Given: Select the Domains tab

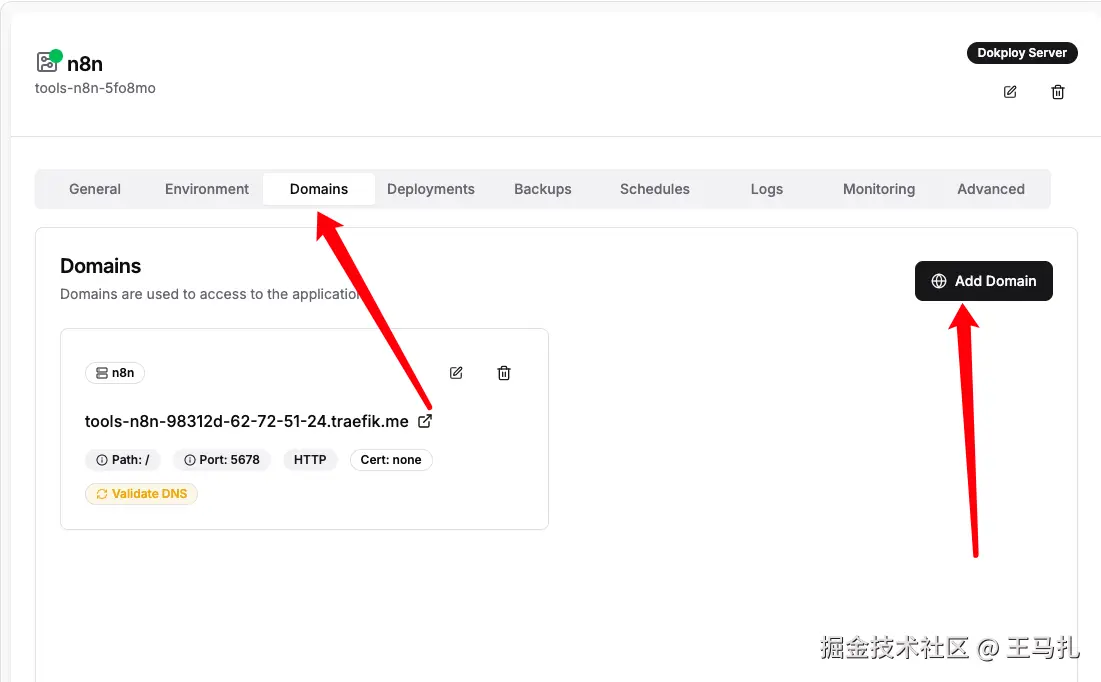Looking at the screenshot, I should [x=319, y=189].
